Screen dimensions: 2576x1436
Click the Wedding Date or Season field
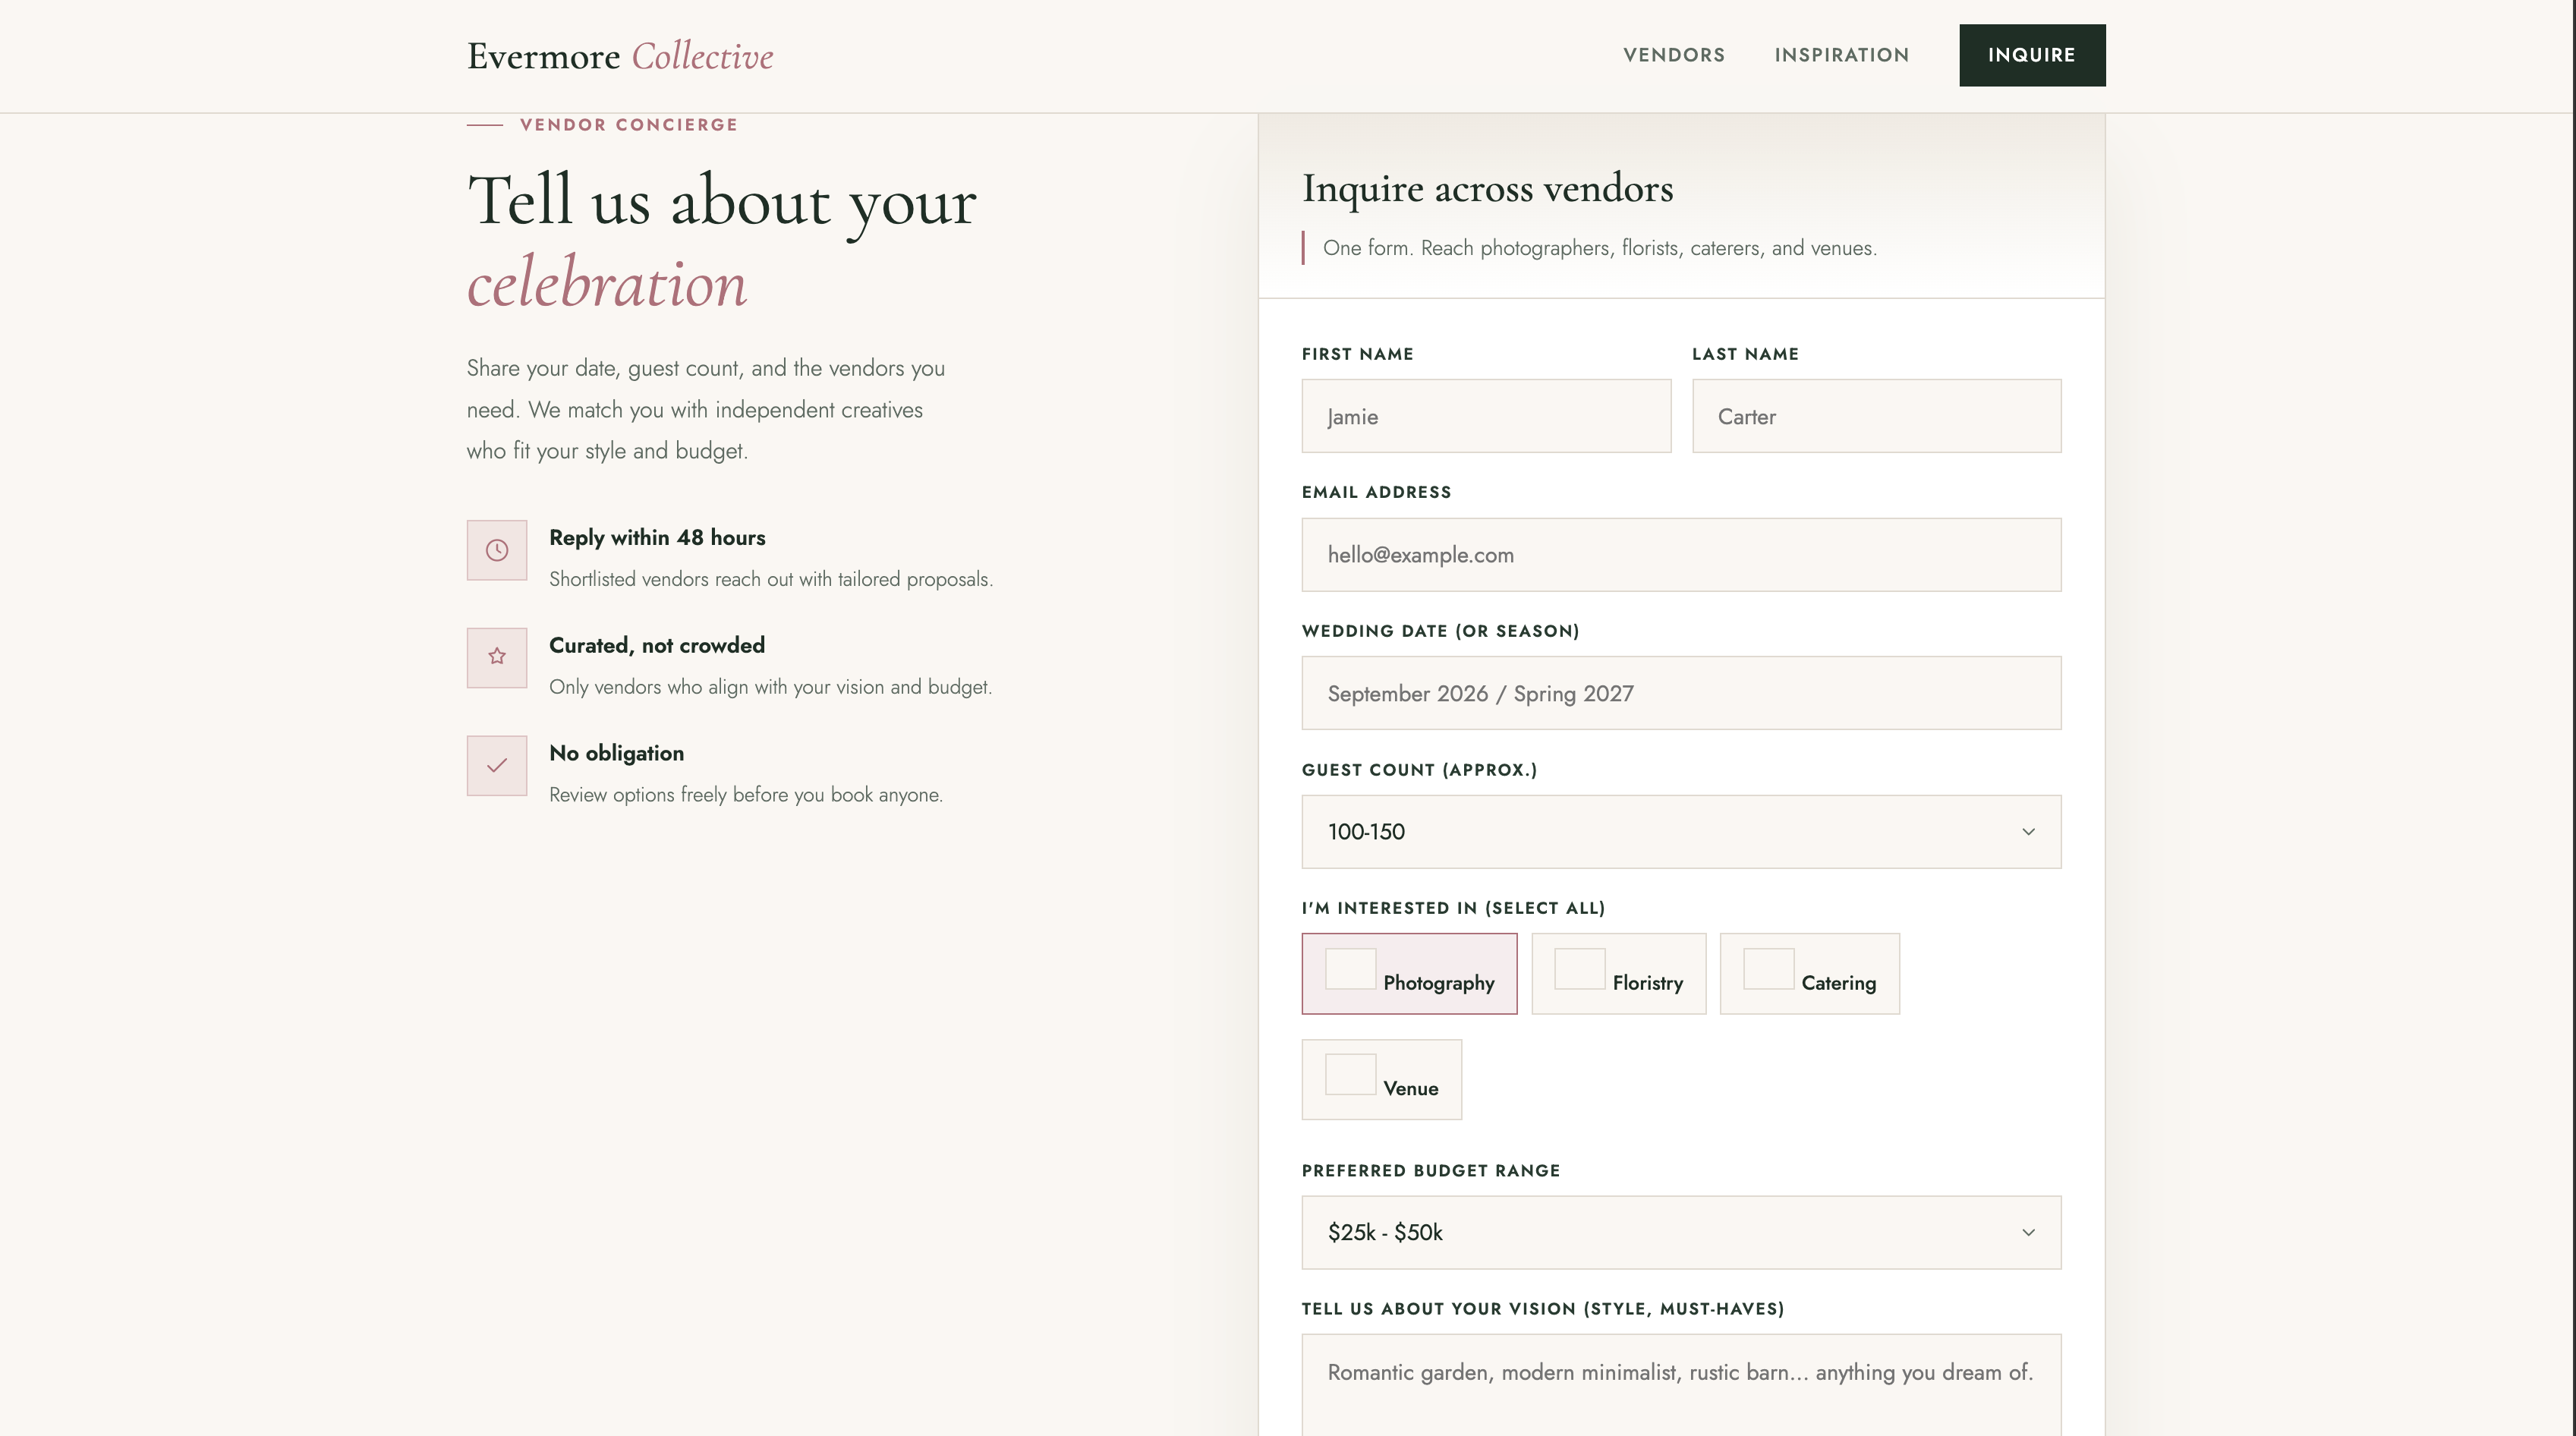1681,693
